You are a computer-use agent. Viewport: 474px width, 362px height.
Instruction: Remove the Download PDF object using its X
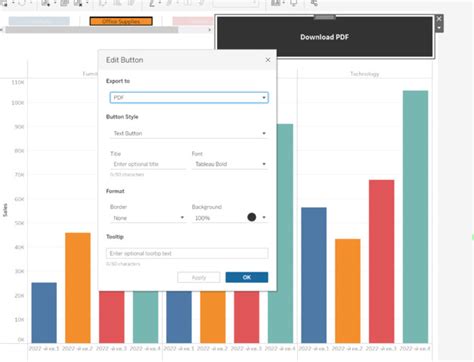439,19
